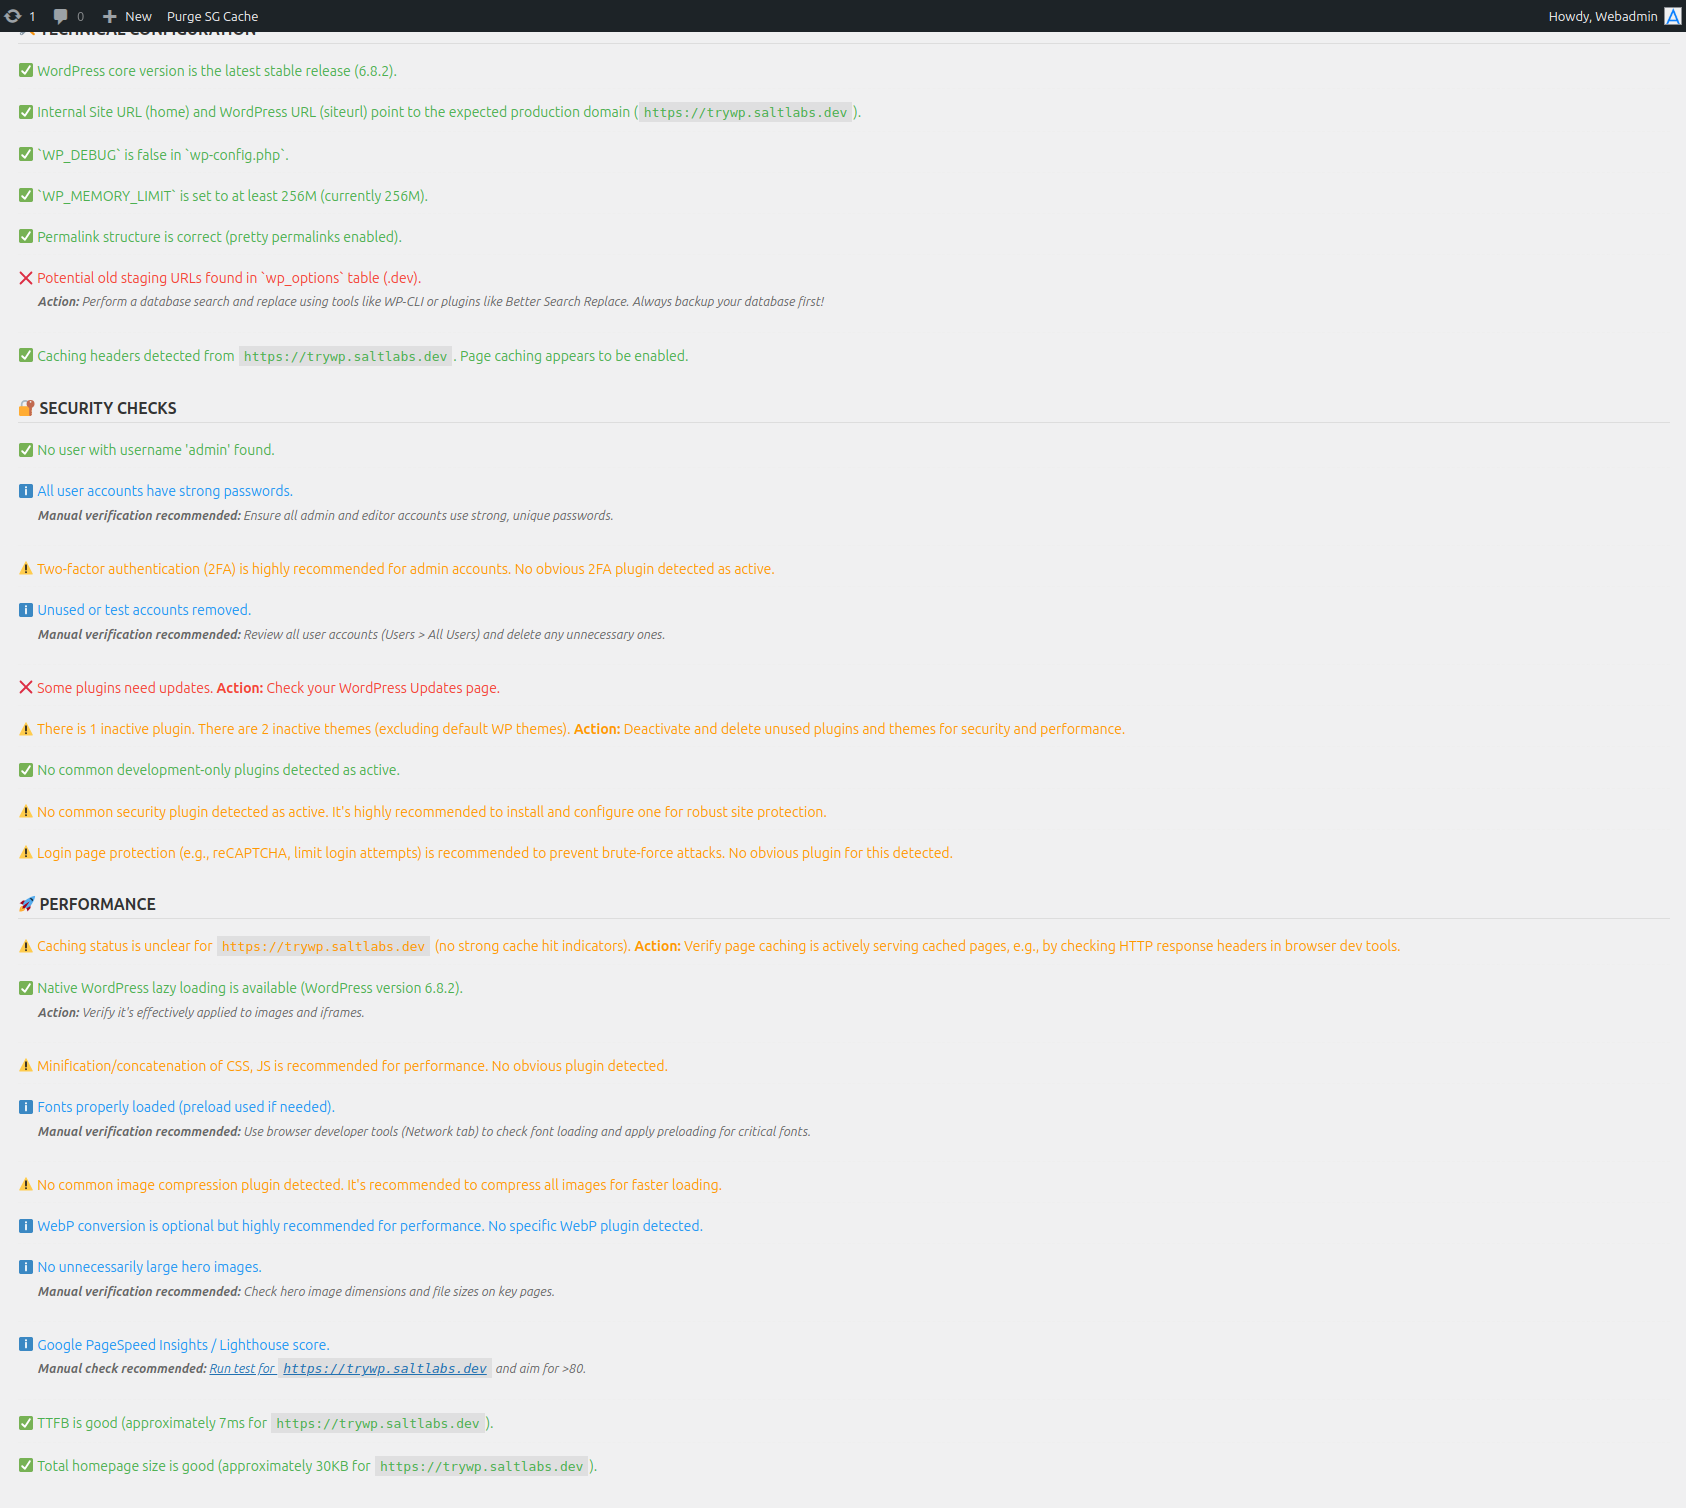Click the PERFORMANCE heading text

tap(97, 904)
